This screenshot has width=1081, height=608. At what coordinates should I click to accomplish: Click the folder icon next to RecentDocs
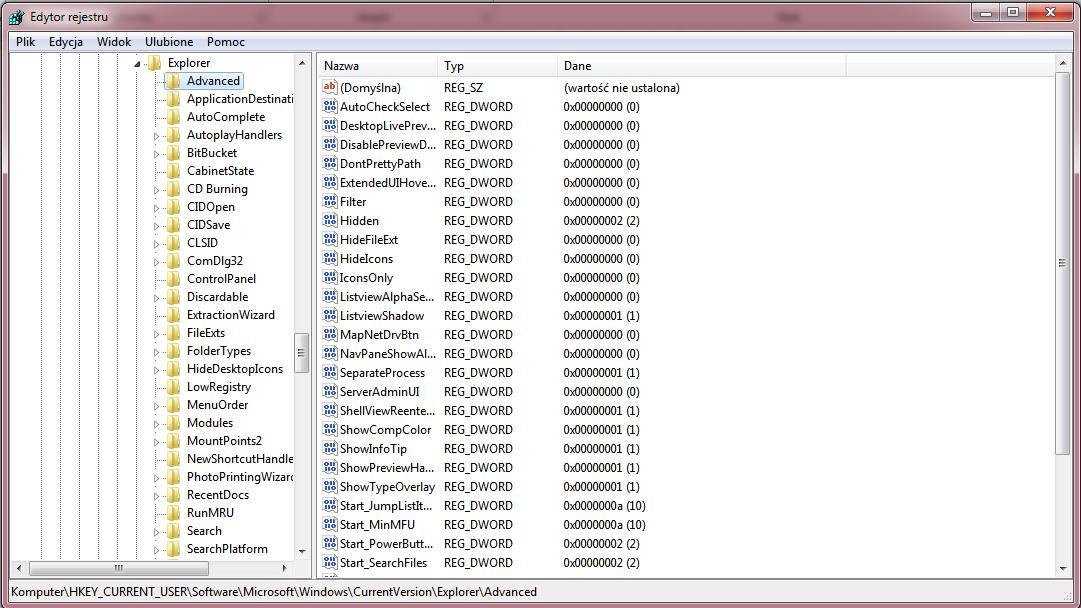[x=174, y=494]
